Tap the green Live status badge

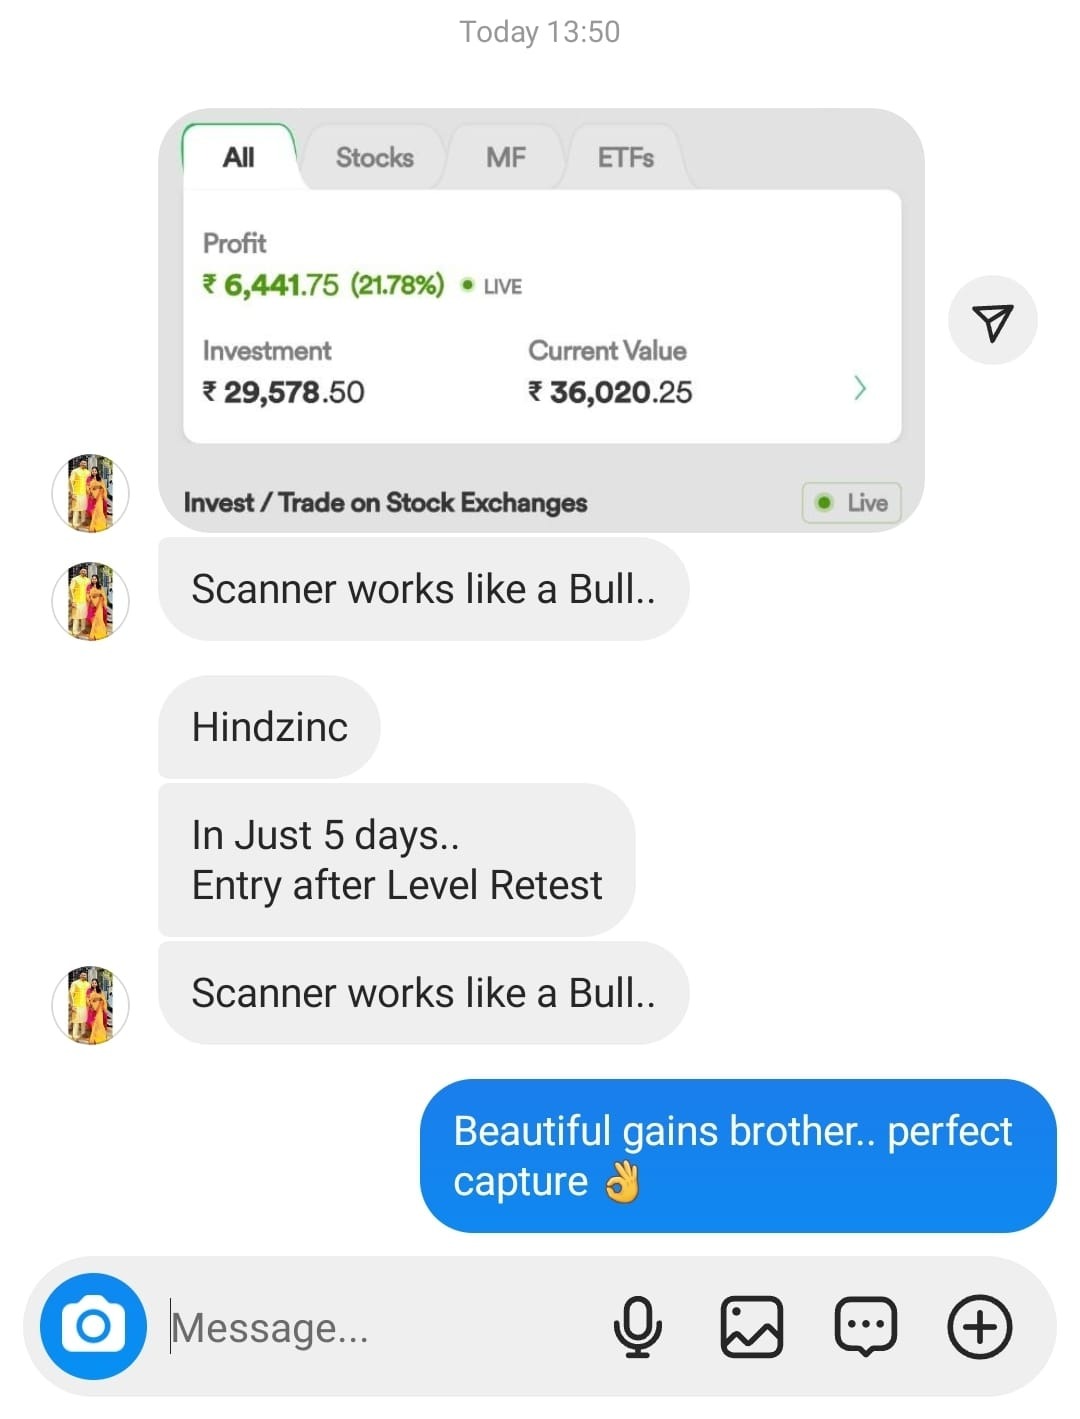pyautogui.click(x=851, y=502)
